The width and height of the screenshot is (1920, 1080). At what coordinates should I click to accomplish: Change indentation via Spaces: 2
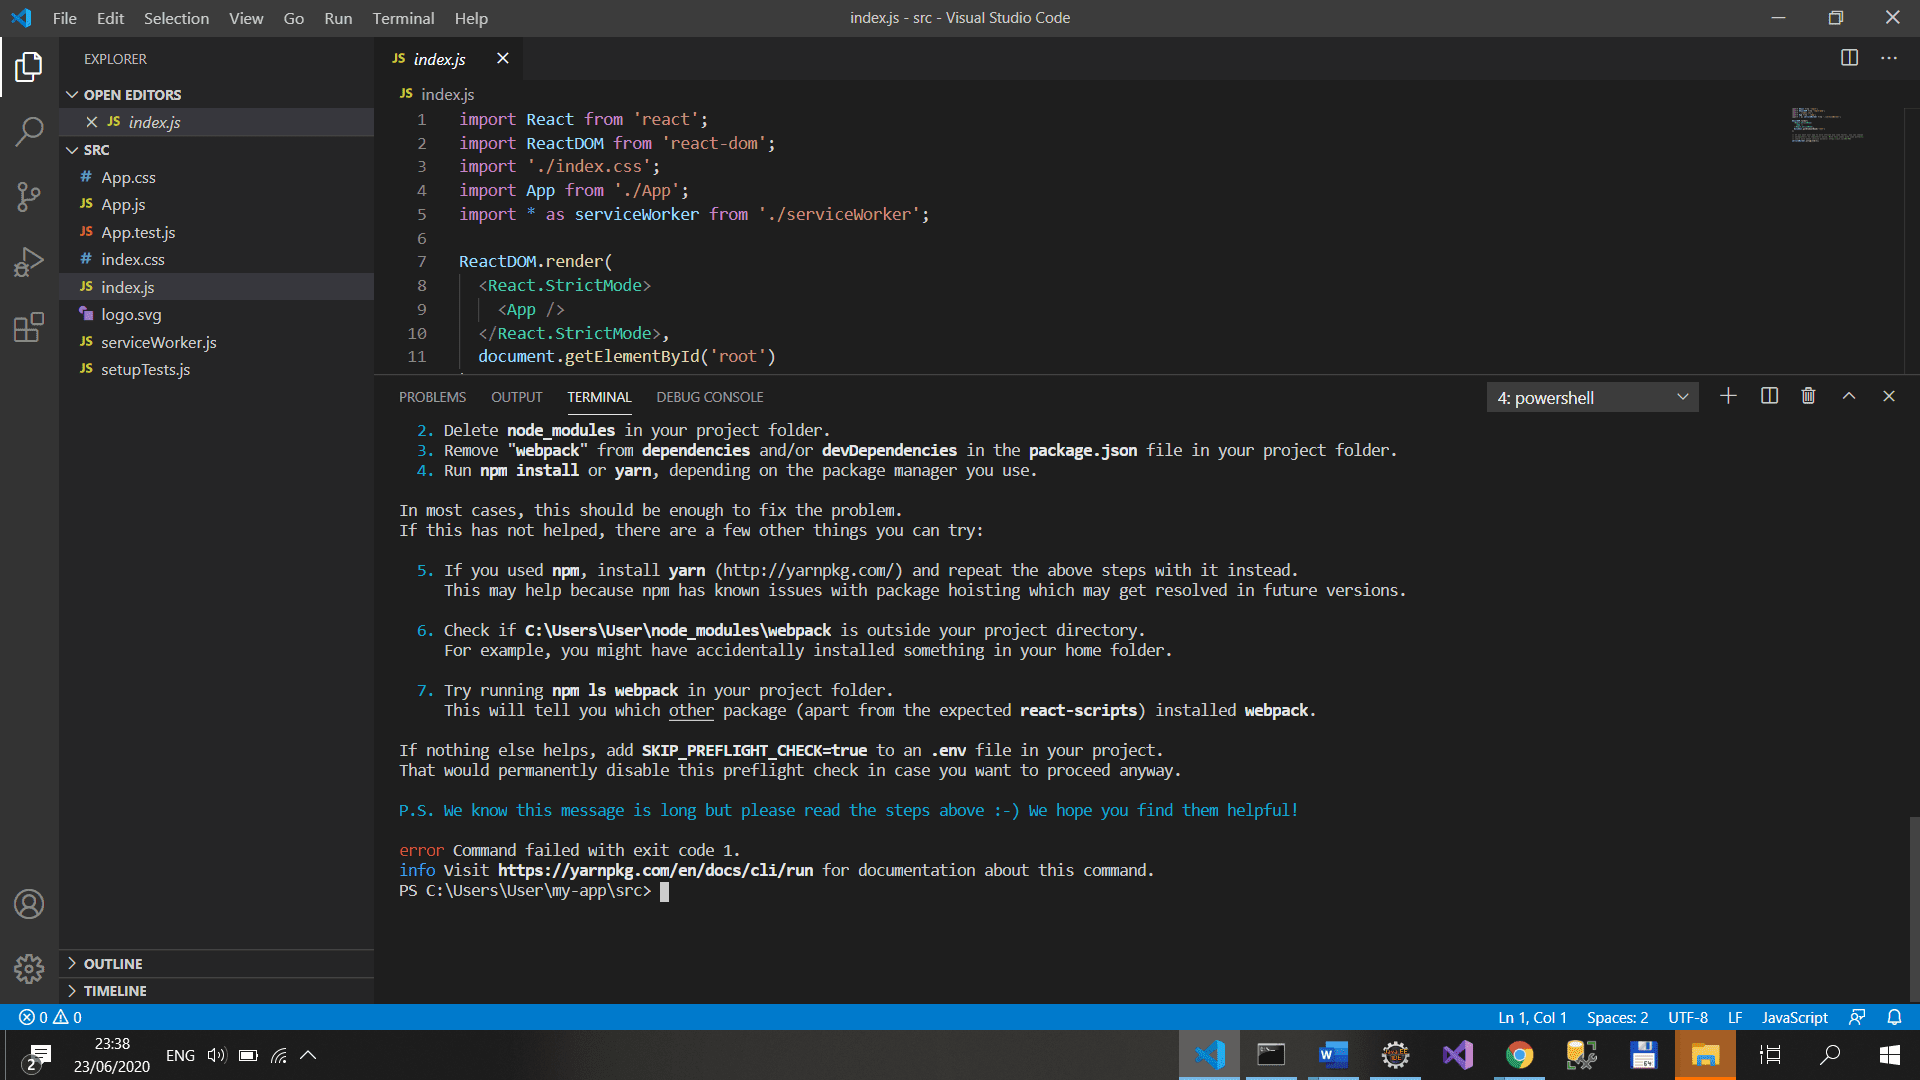pos(1617,1017)
